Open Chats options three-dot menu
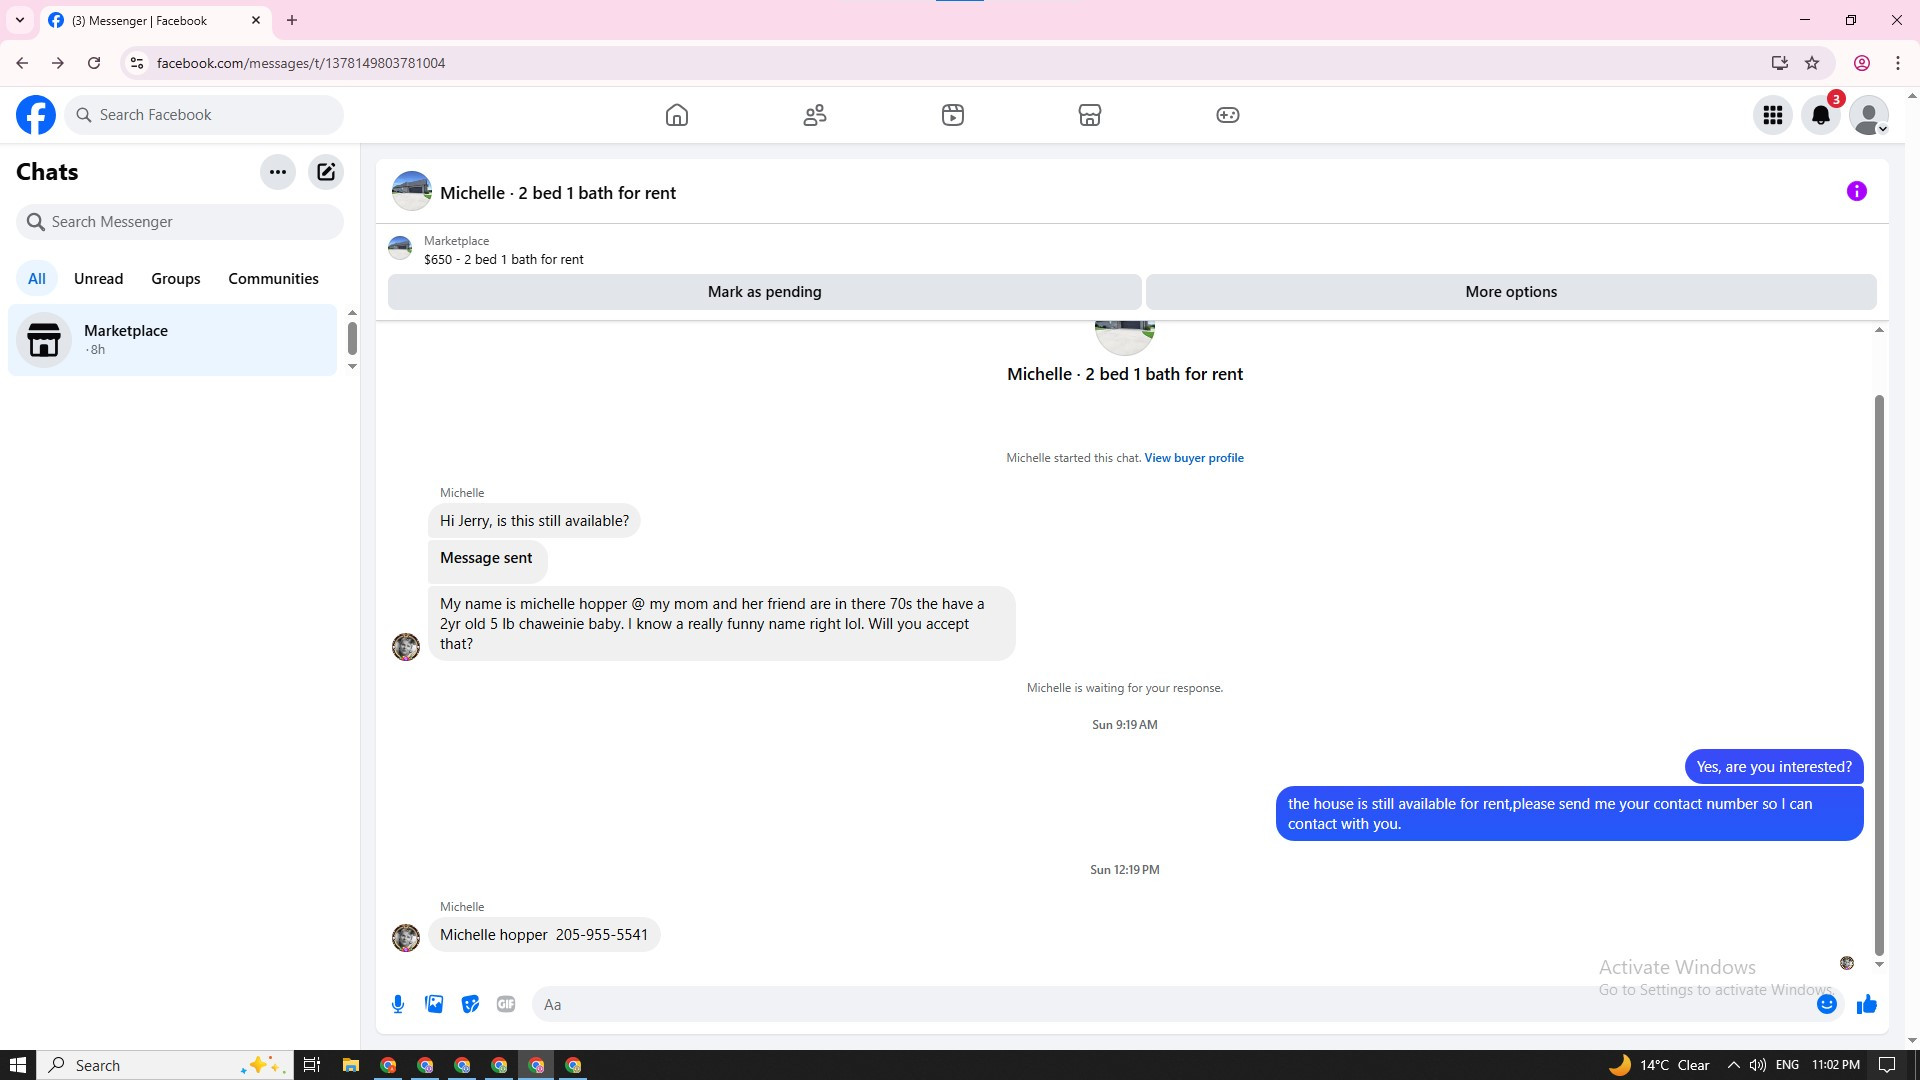 point(278,172)
